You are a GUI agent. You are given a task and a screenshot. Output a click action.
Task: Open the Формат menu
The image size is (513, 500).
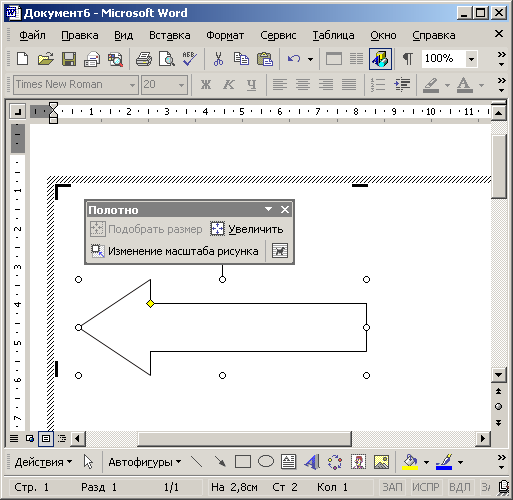[x=225, y=35]
